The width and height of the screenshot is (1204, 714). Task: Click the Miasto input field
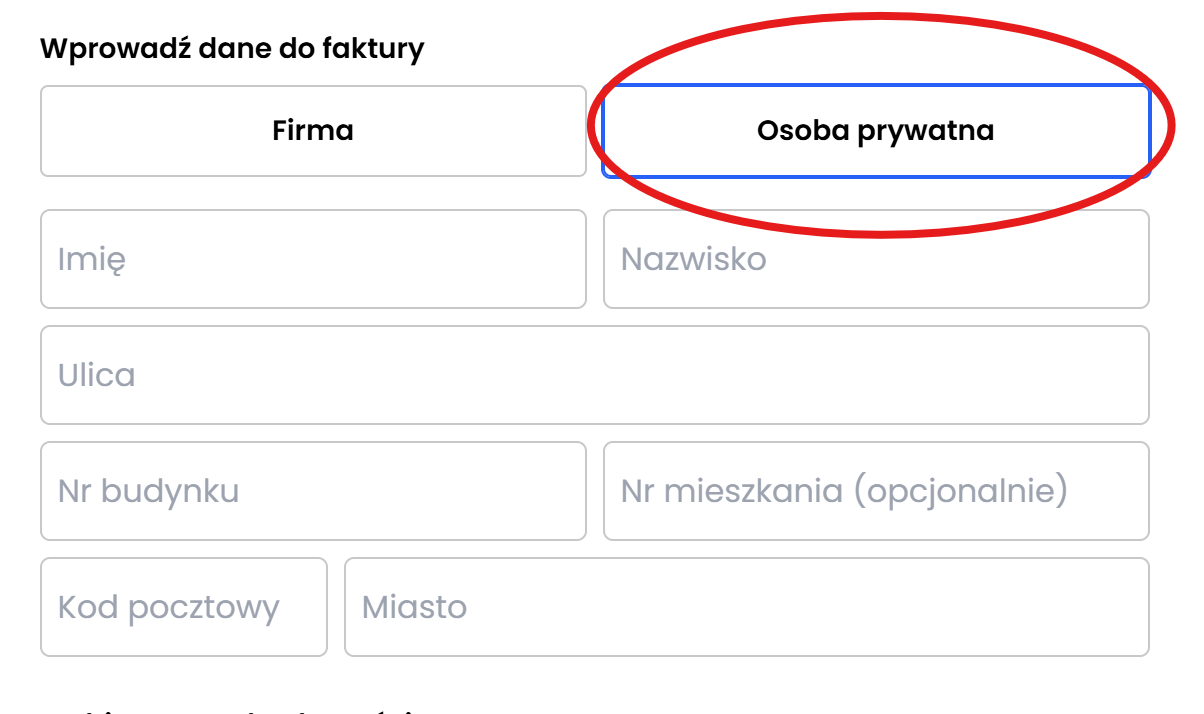pos(748,607)
